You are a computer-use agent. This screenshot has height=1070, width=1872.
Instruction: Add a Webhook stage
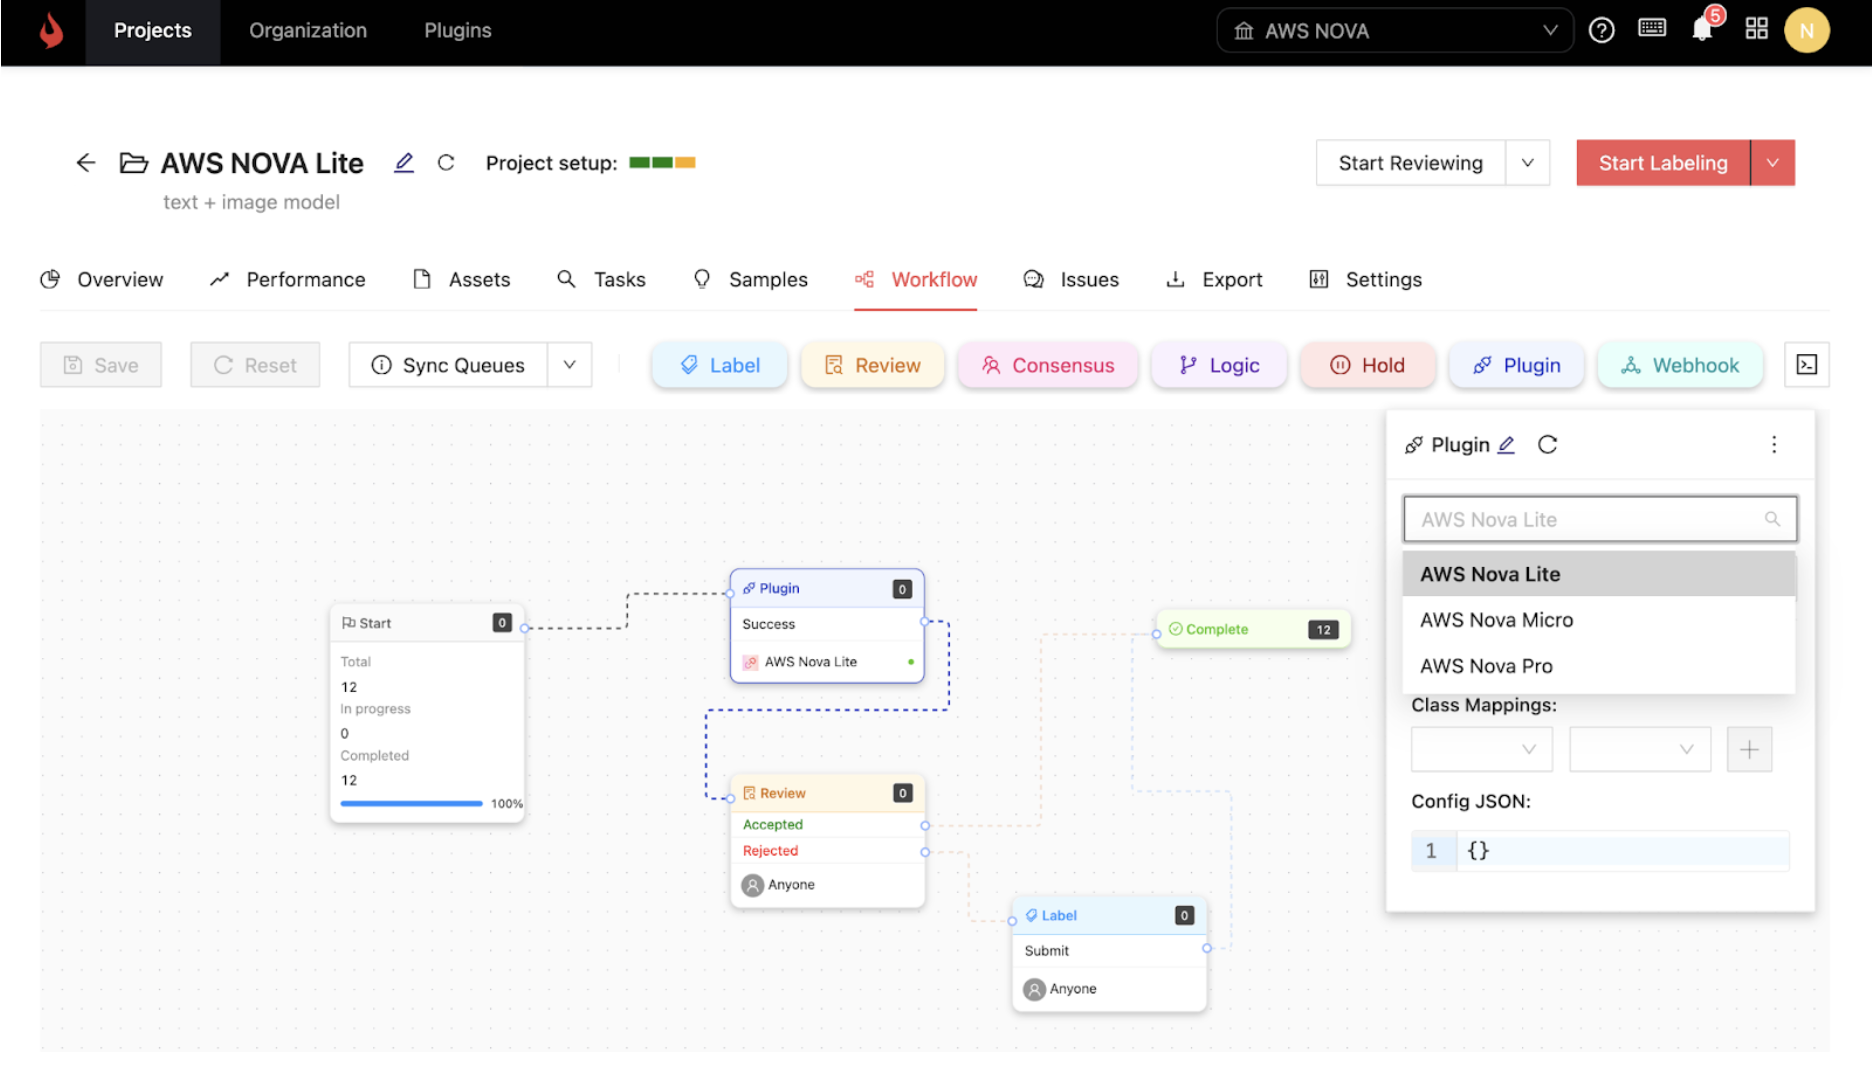click(1680, 365)
